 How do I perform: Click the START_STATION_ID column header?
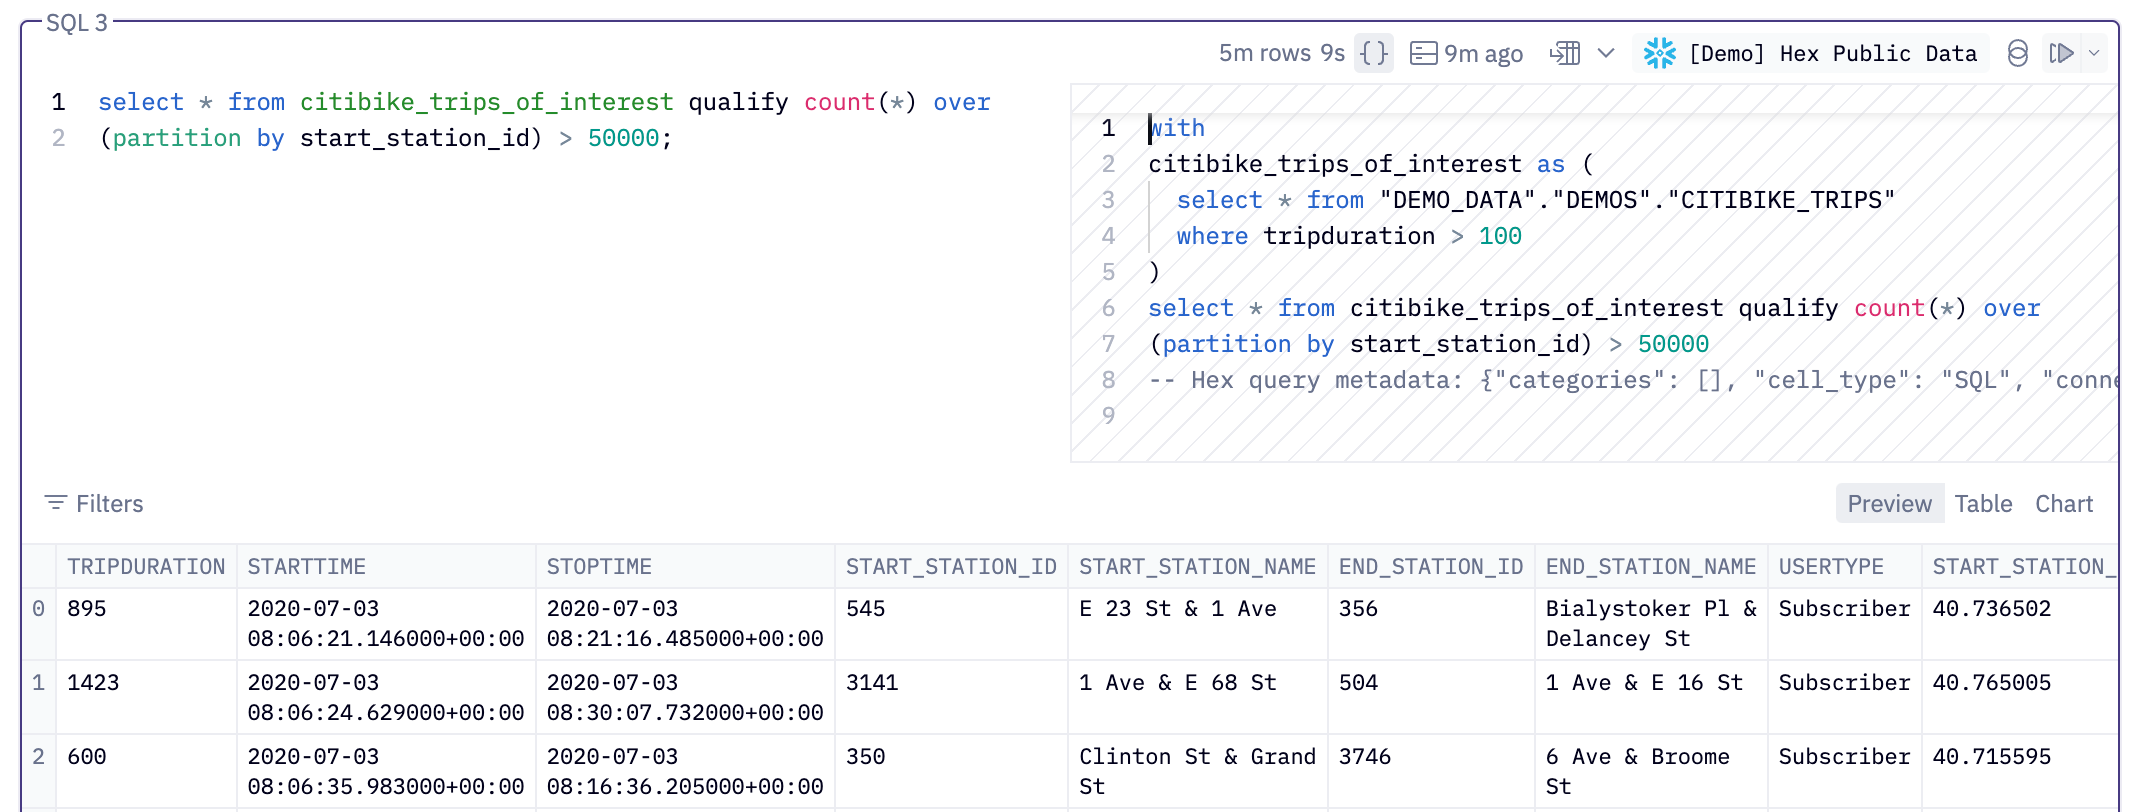point(951,567)
